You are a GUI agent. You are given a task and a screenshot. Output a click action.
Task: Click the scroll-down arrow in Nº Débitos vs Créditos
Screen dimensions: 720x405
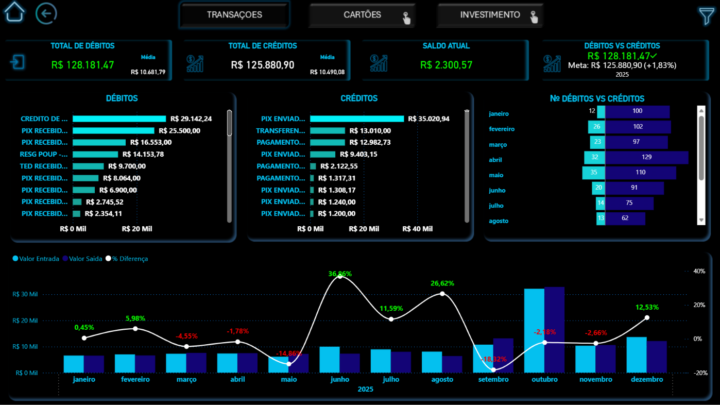coord(701,220)
